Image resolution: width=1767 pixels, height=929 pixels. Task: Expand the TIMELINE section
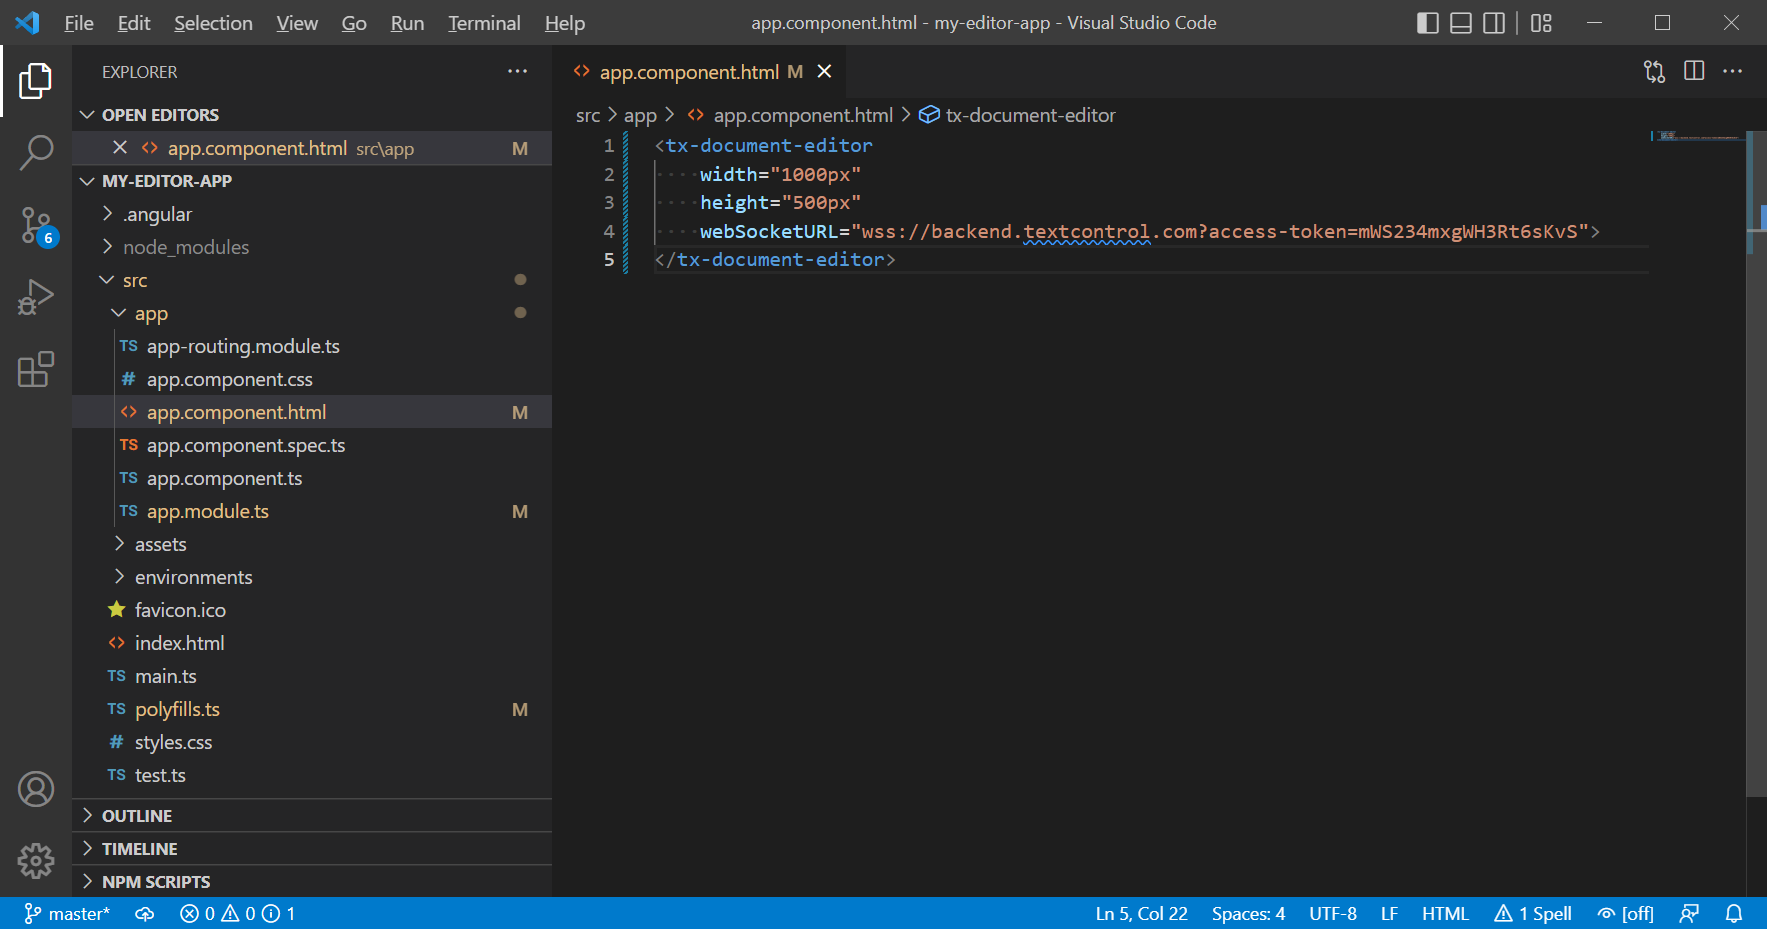[x=312, y=849]
